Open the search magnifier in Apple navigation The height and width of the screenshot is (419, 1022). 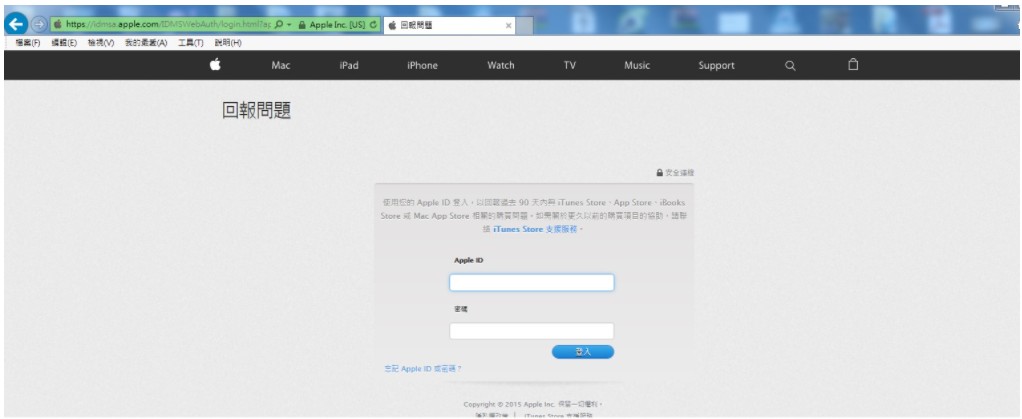coord(789,66)
